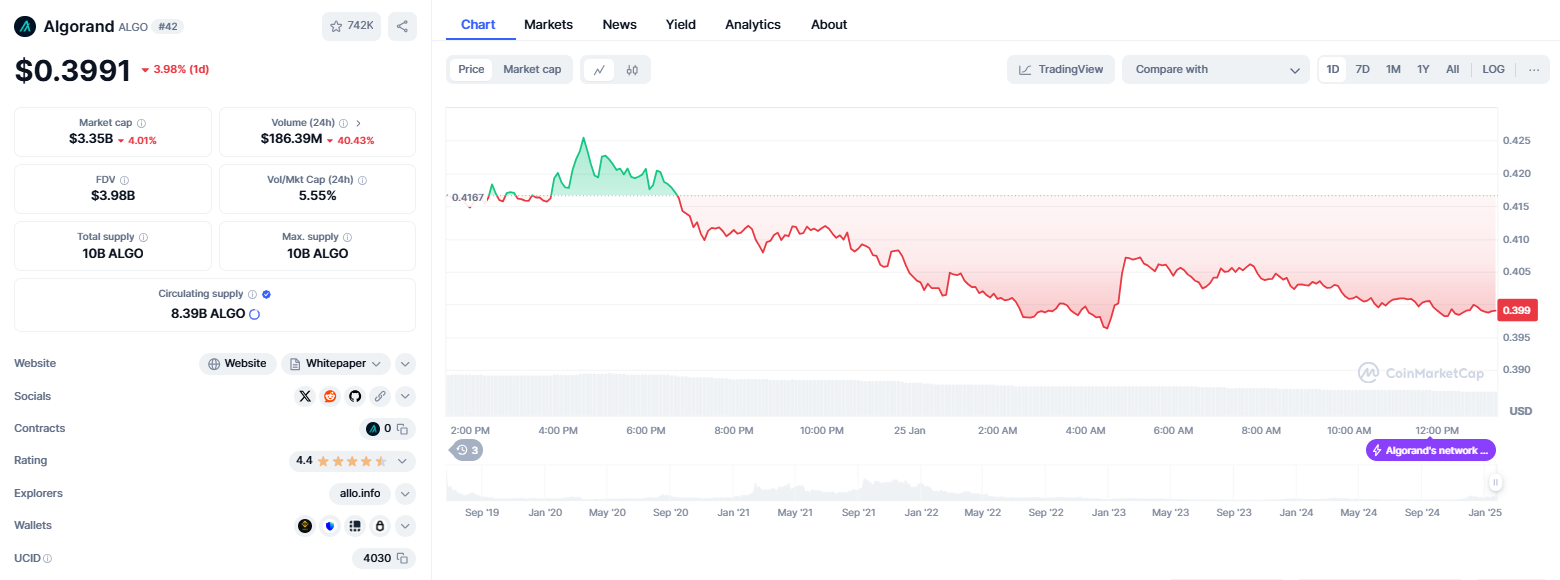Open the Volume (24h) arrow chevron

pos(358,123)
